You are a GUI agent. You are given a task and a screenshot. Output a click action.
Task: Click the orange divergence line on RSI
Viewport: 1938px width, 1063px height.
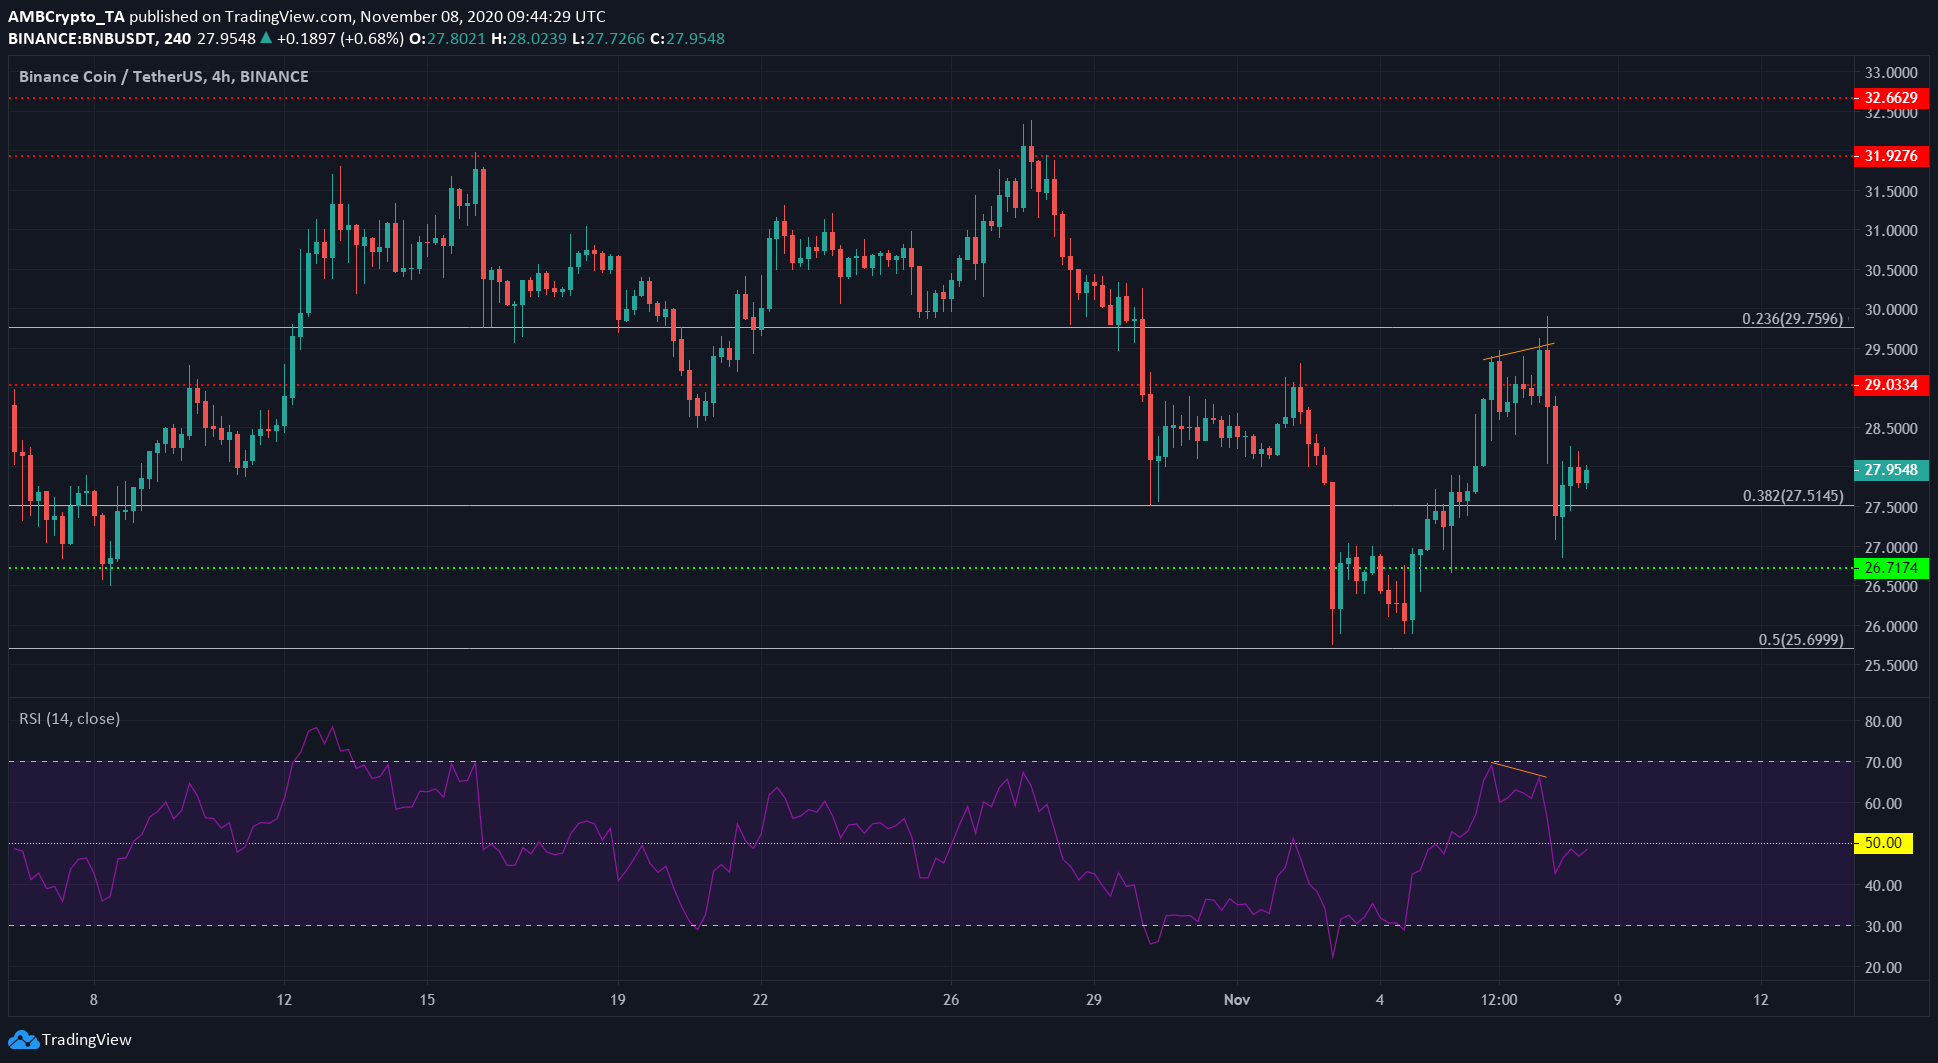[1519, 770]
